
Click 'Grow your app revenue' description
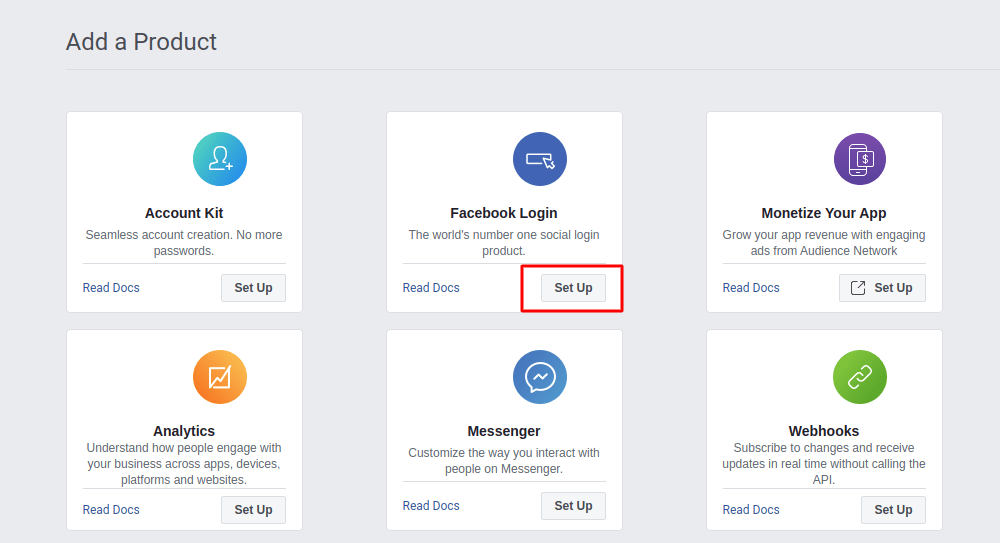[x=824, y=242]
